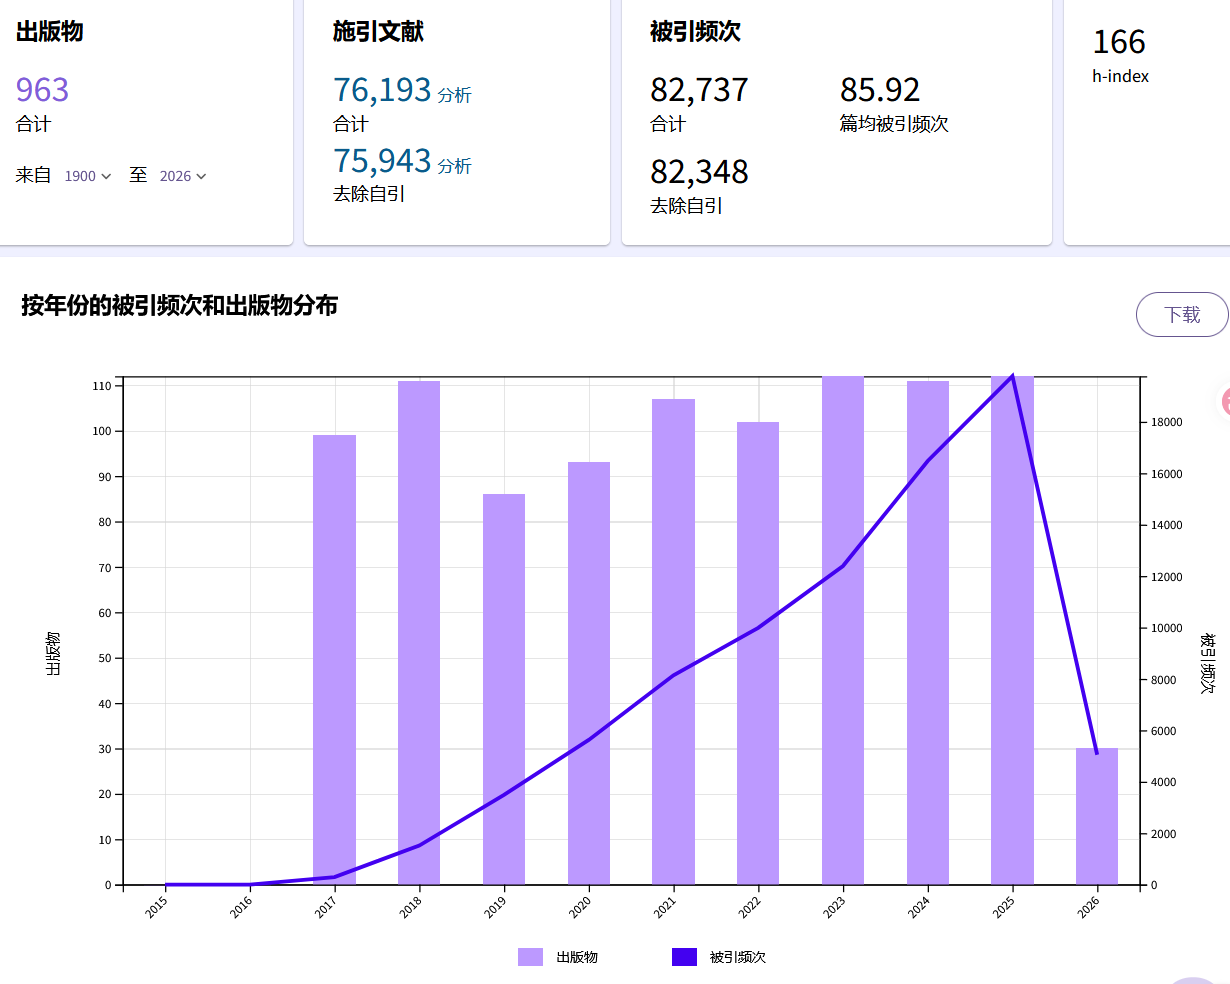Open the 963 publications total link

42,90
